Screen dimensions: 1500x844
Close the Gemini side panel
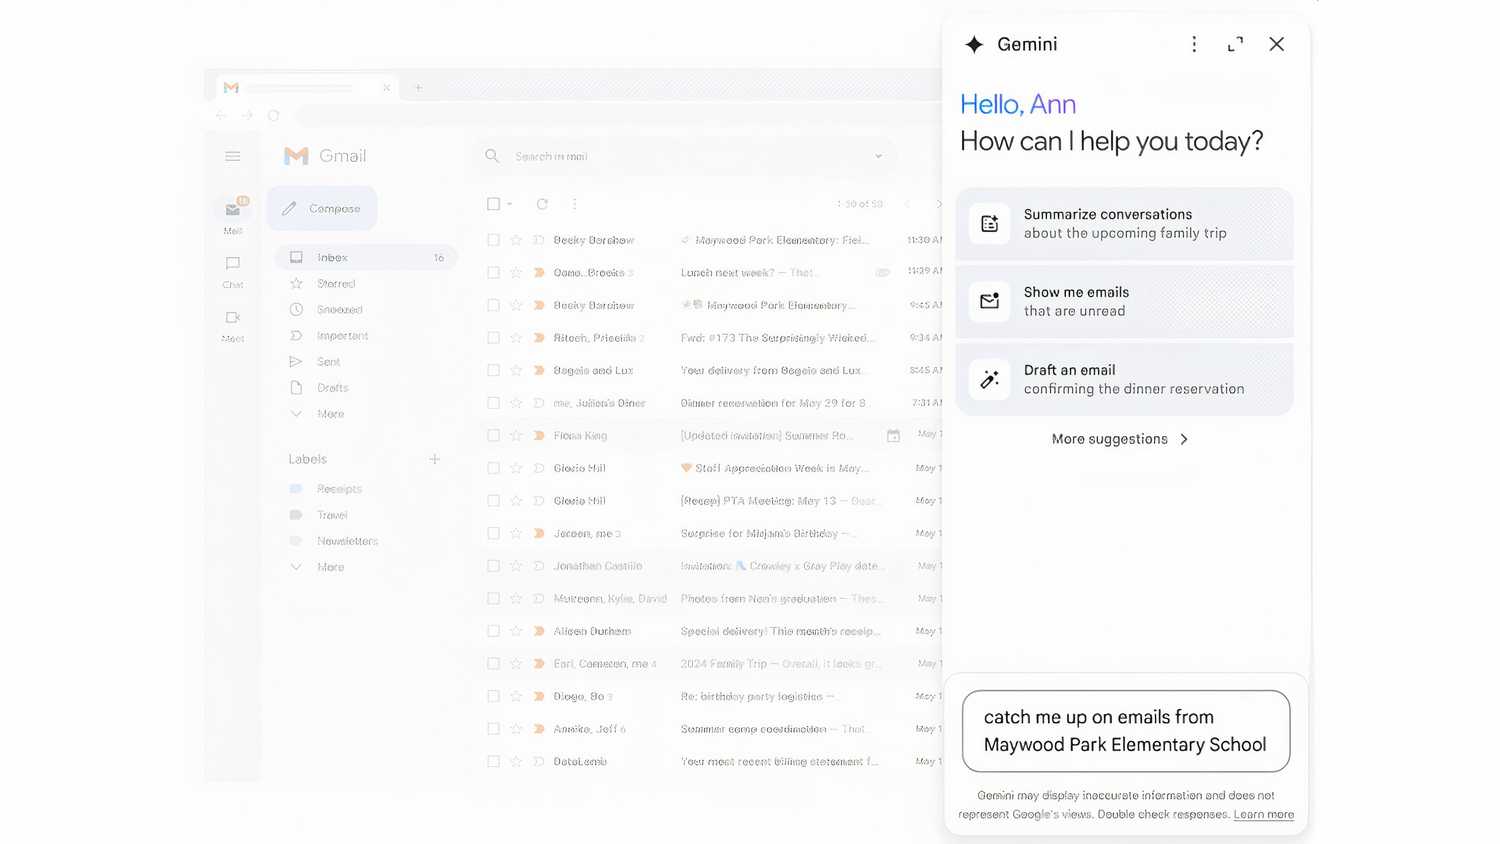click(1277, 44)
